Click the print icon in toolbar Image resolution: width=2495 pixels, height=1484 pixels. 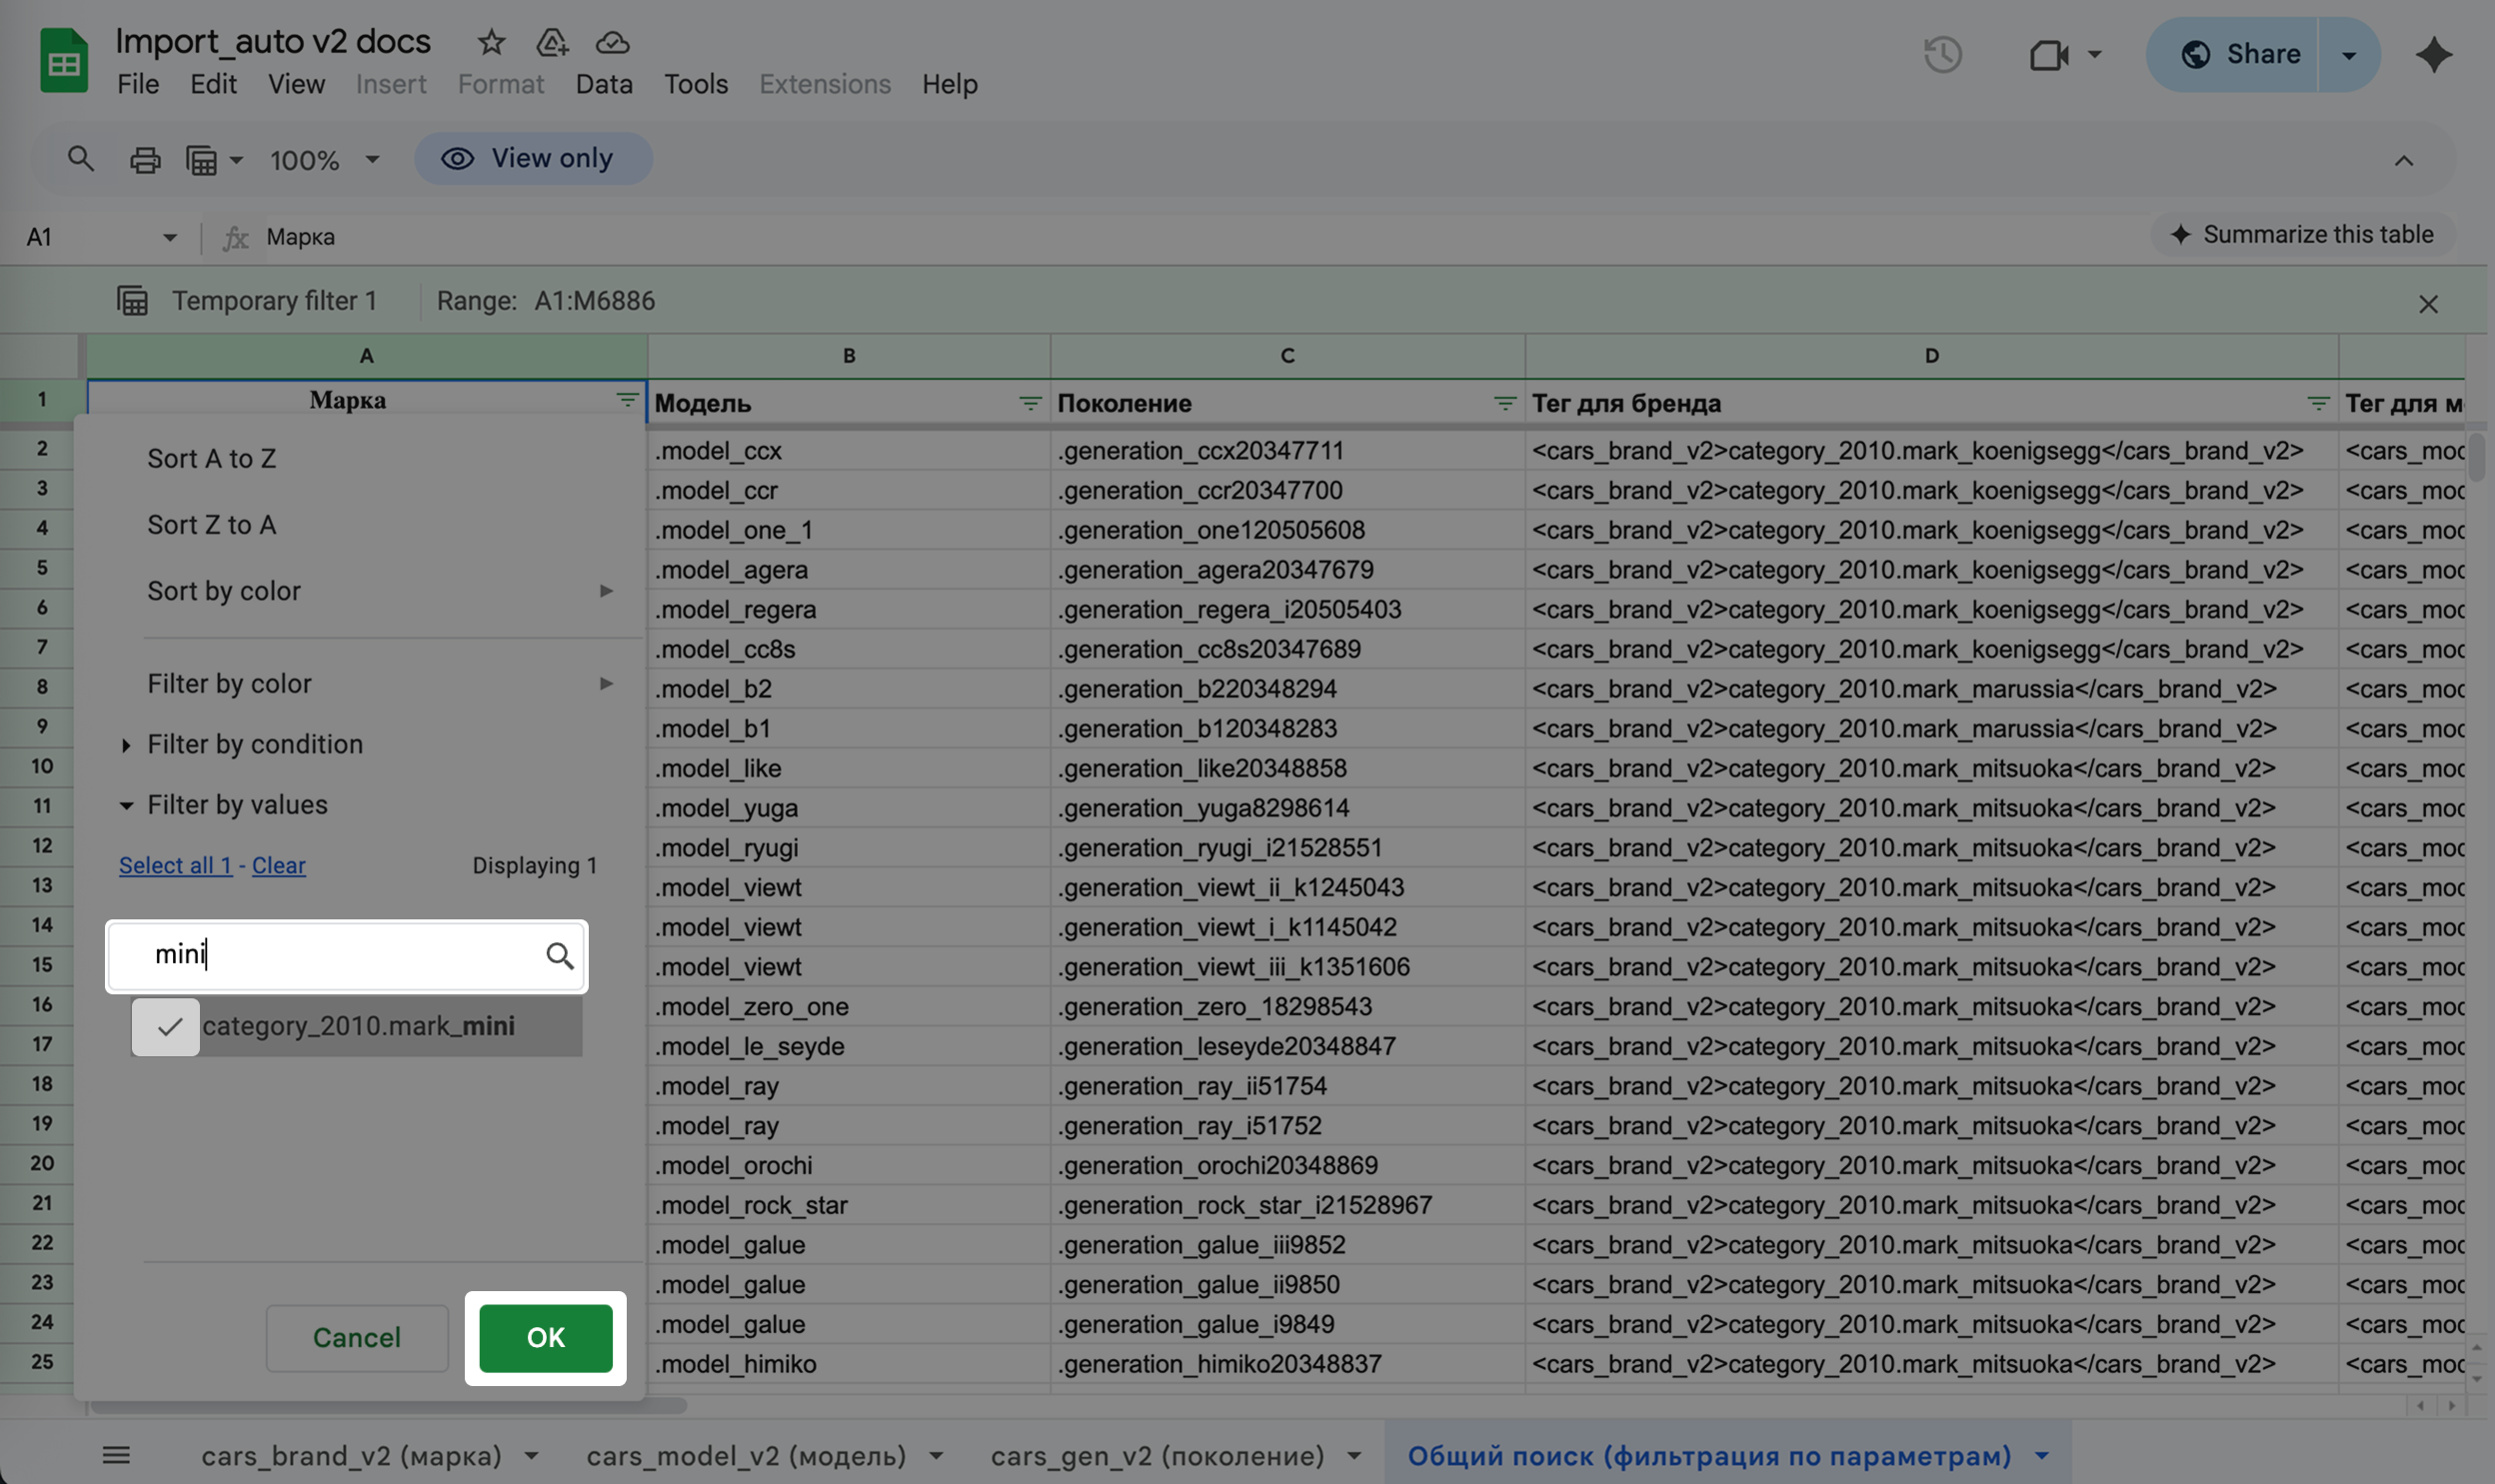(145, 159)
